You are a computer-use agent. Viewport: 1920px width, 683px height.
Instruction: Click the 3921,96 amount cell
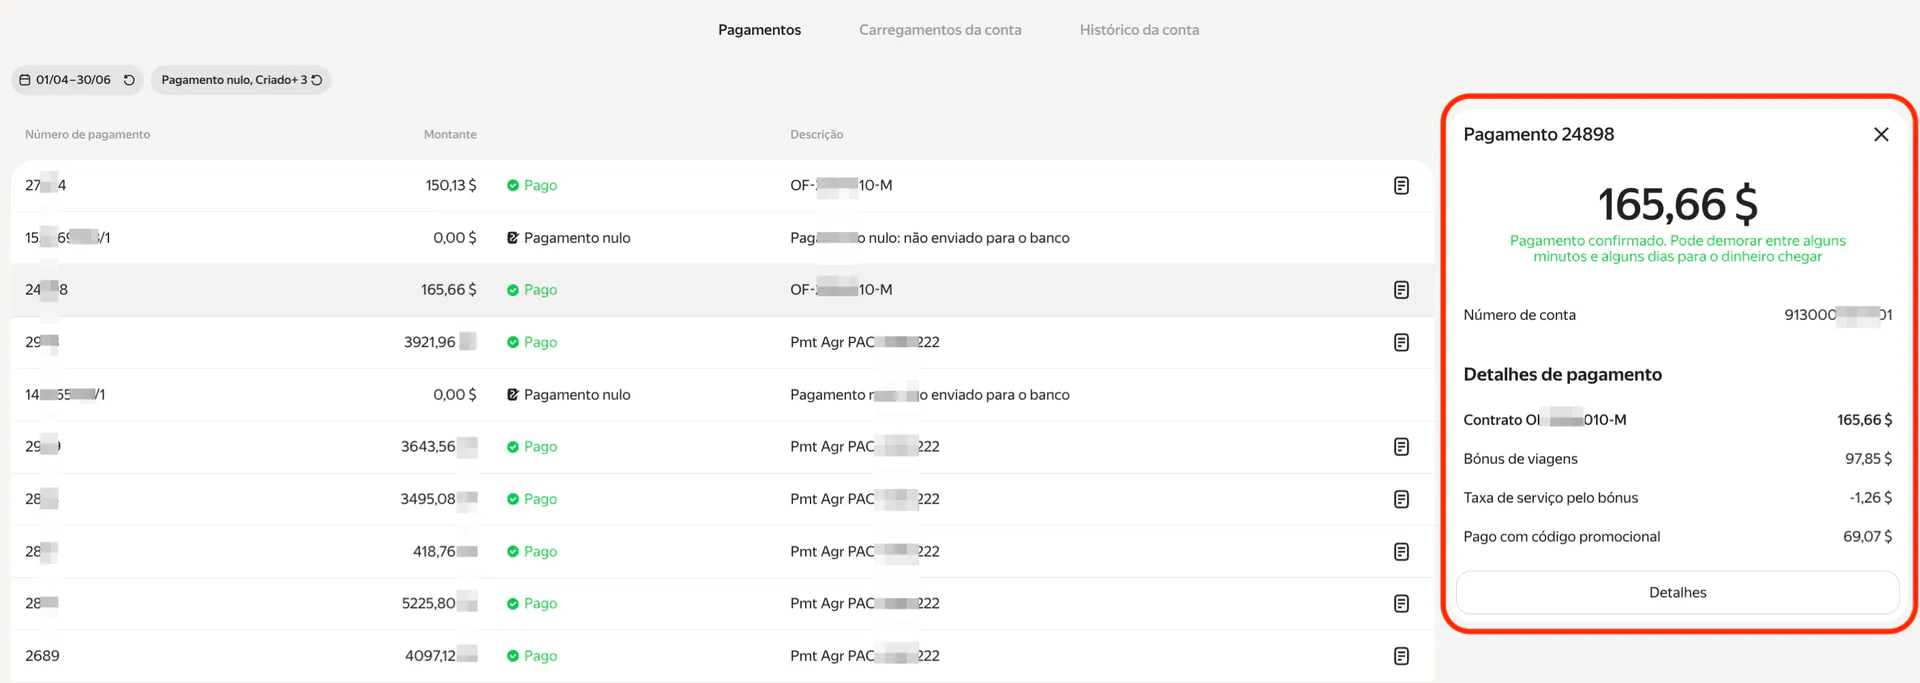point(439,342)
